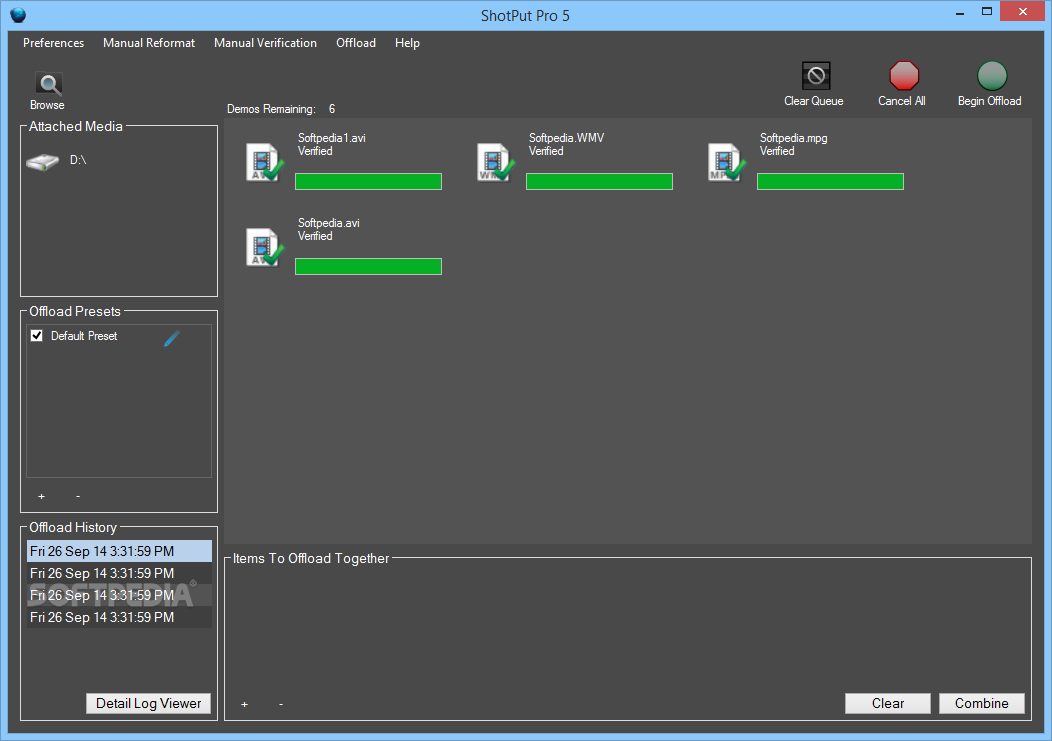This screenshot has height=741, width=1052.
Task: Click Verified status under Softpedia.mpg
Action: click(777, 151)
